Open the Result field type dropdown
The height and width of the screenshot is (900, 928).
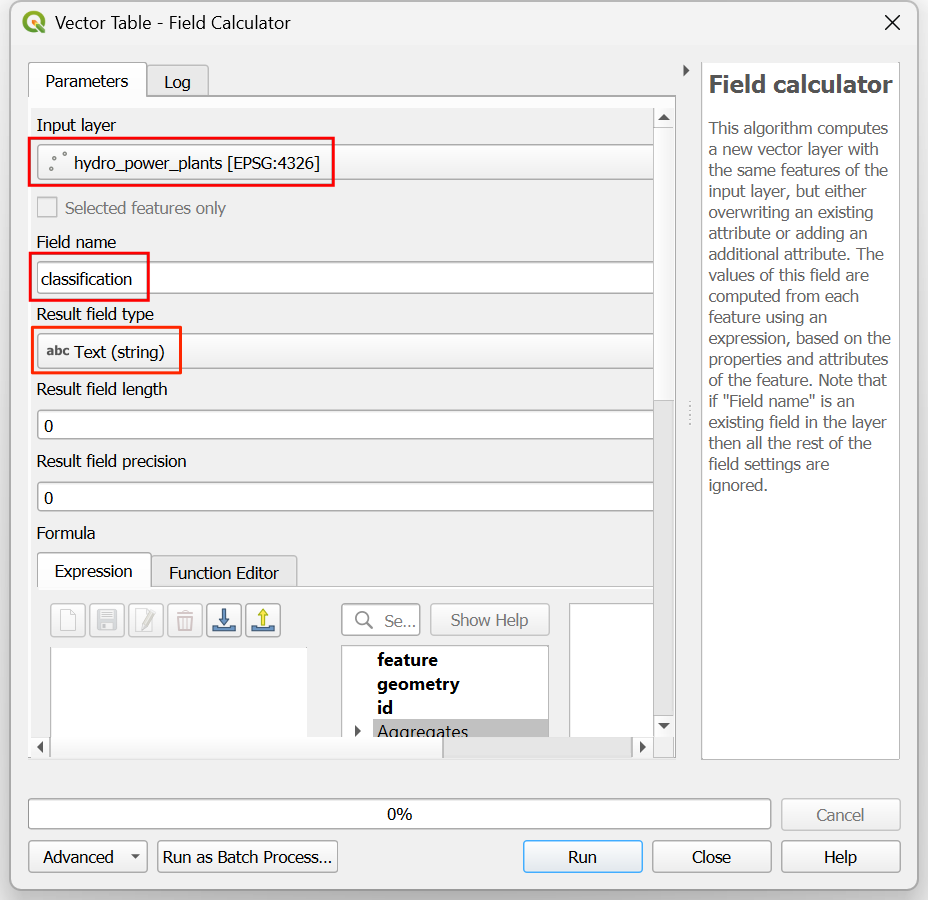click(x=345, y=351)
